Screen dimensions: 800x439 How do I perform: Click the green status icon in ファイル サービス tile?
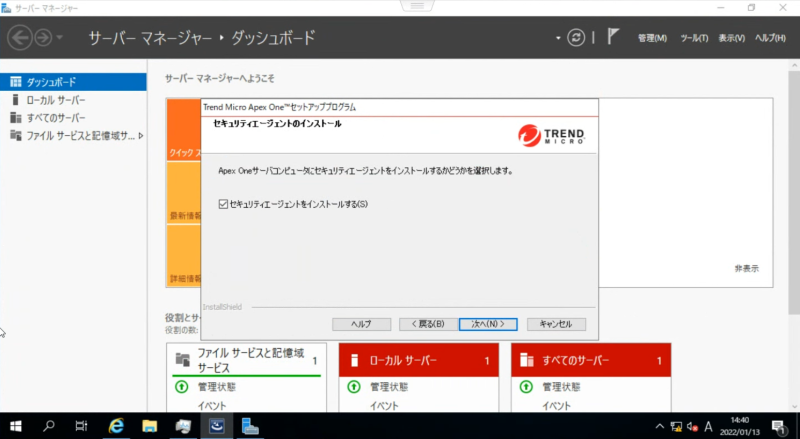click(x=182, y=387)
